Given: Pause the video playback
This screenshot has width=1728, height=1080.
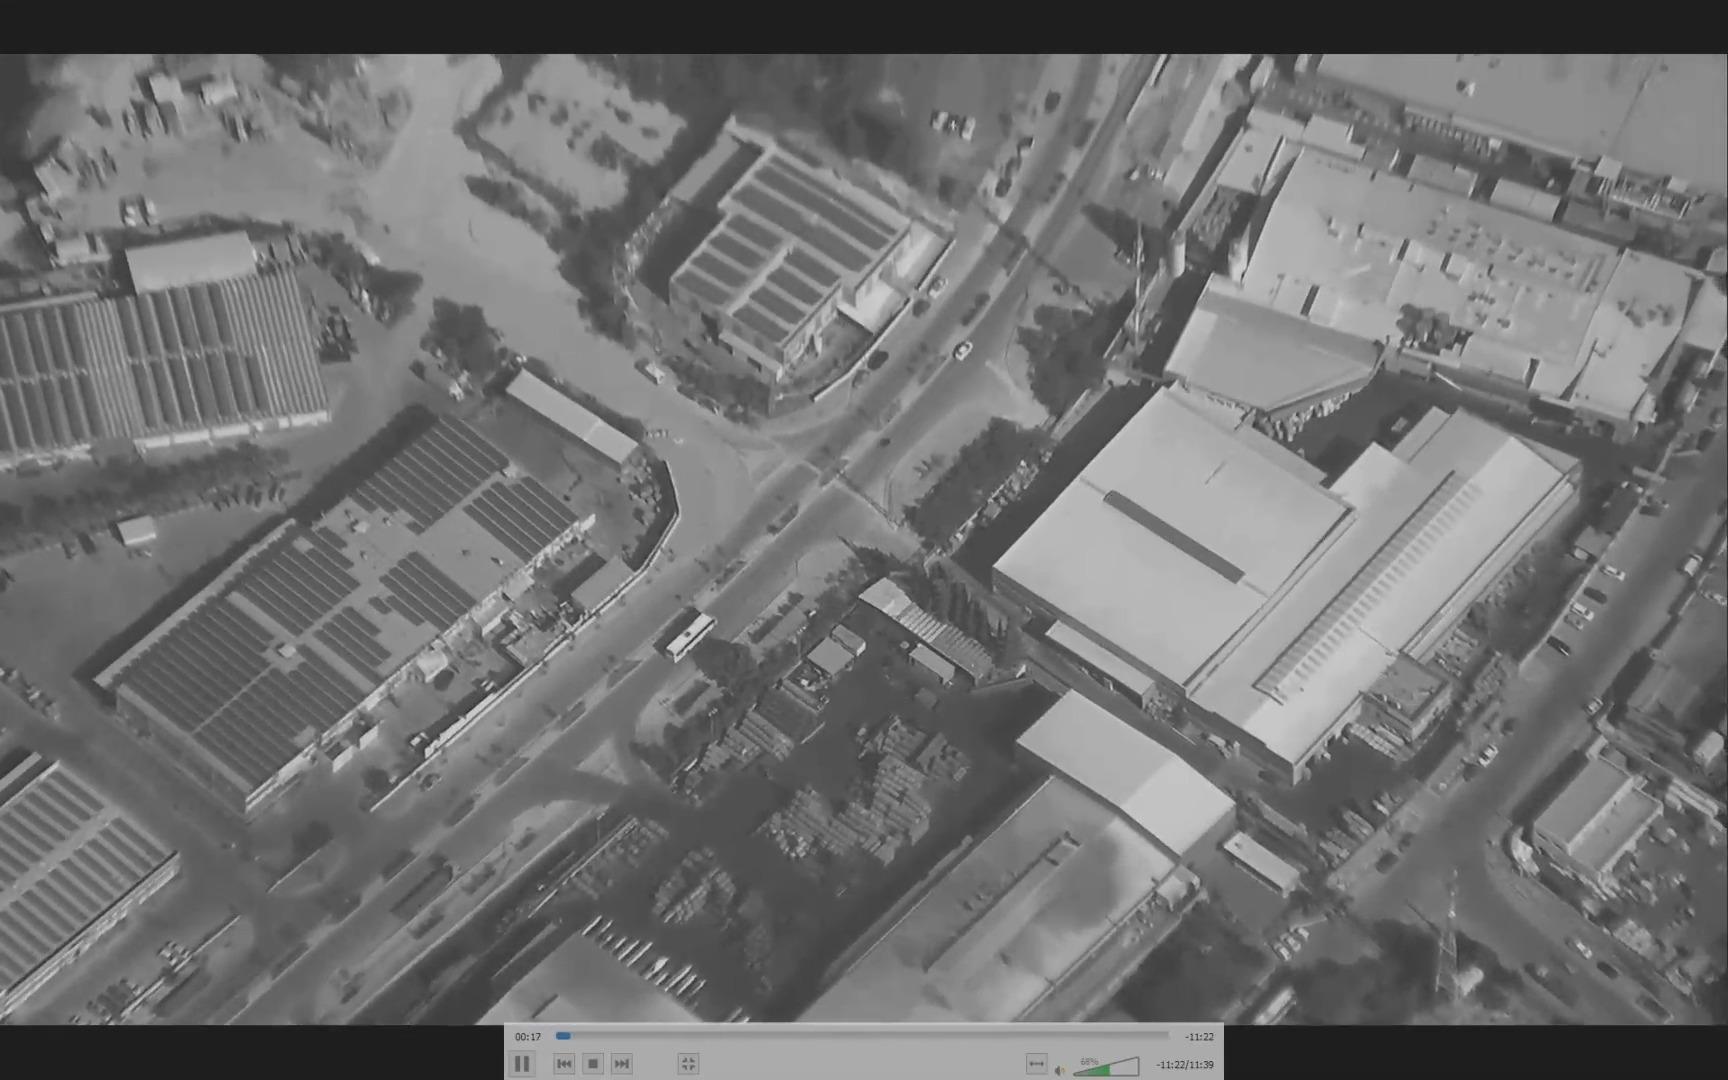Looking at the screenshot, I should click(522, 1064).
